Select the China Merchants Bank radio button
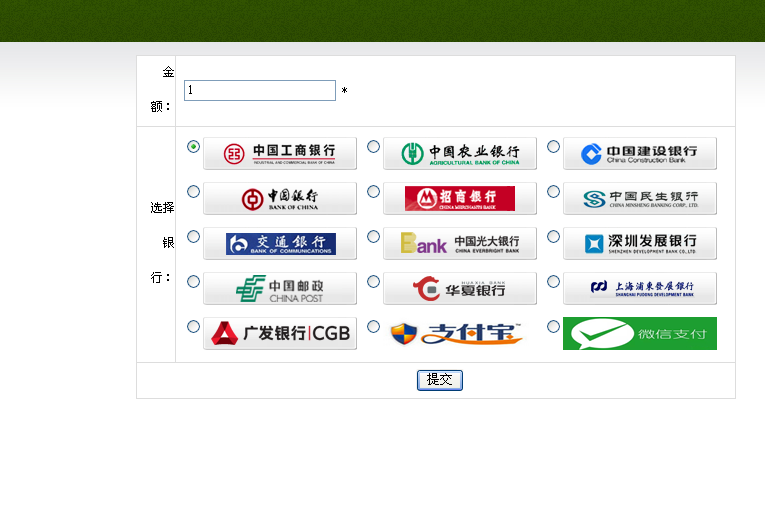 (x=373, y=191)
